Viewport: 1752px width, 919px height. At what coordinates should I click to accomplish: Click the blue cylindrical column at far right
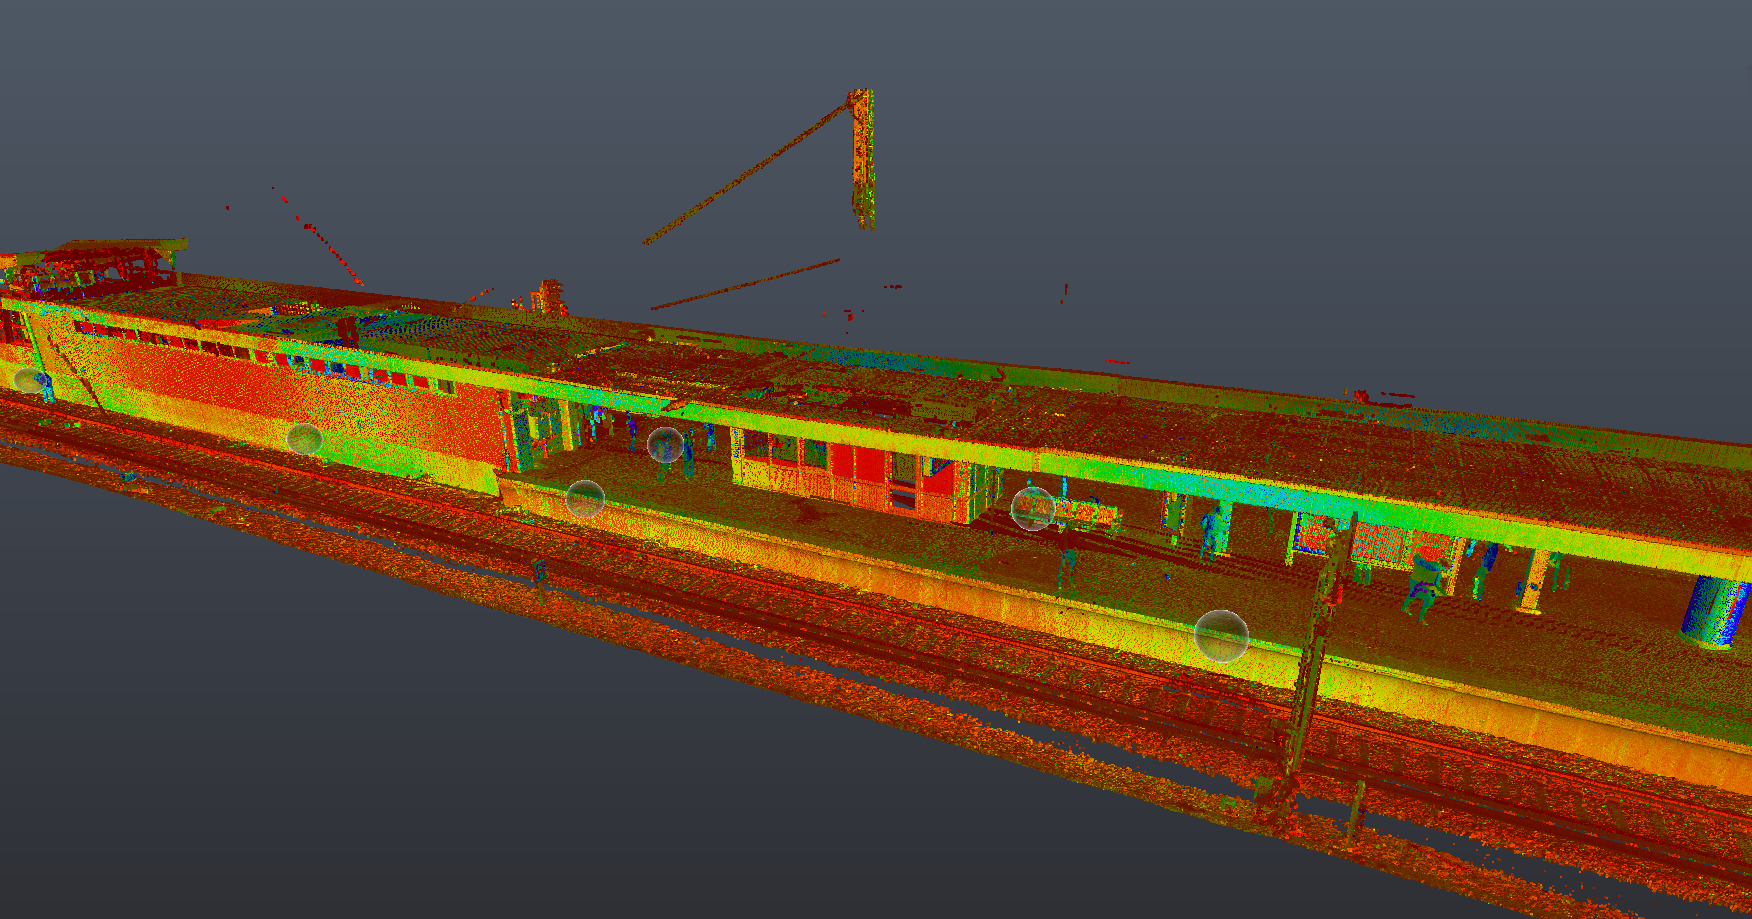[1714, 611]
